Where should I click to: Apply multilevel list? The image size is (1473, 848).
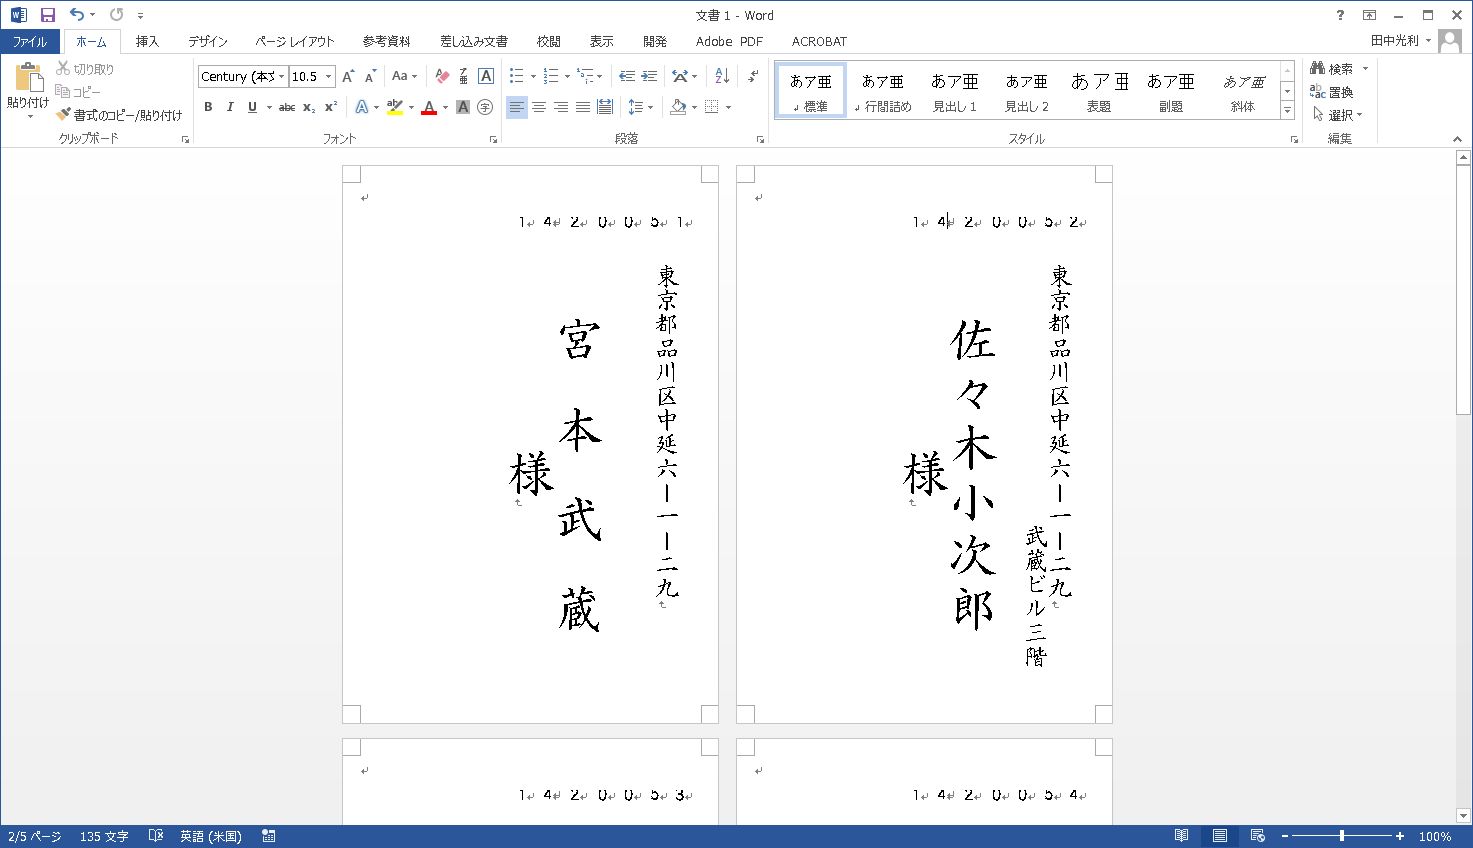click(x=586, y=76)
